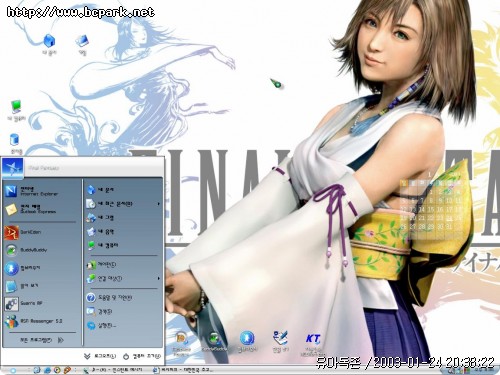The image size is (500, 375).
Task: Click the 로그오프 Log Off button
Action: pyautogui.click(x=100, y=356)
